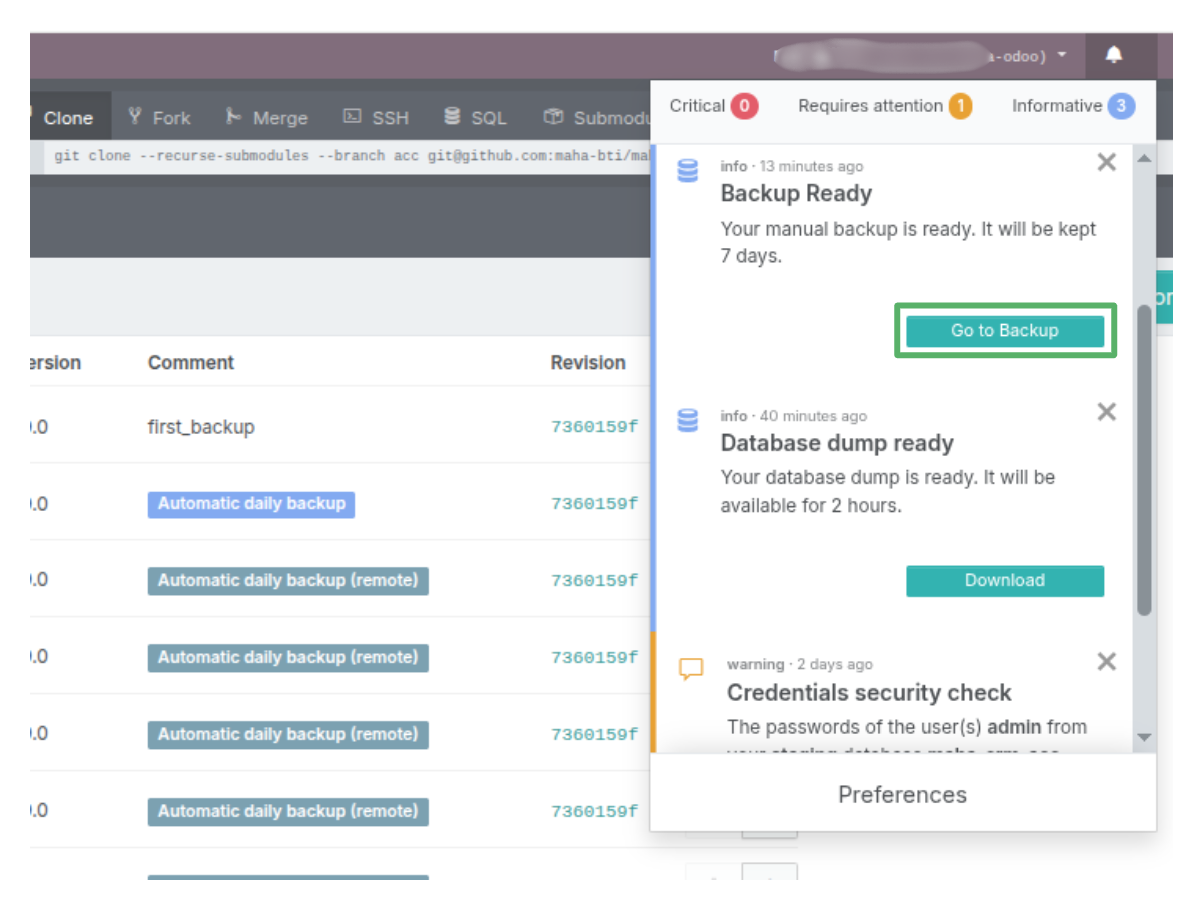1203x909 pixels.
Task: Download the database dump
Action: (x=1004, y=581)
